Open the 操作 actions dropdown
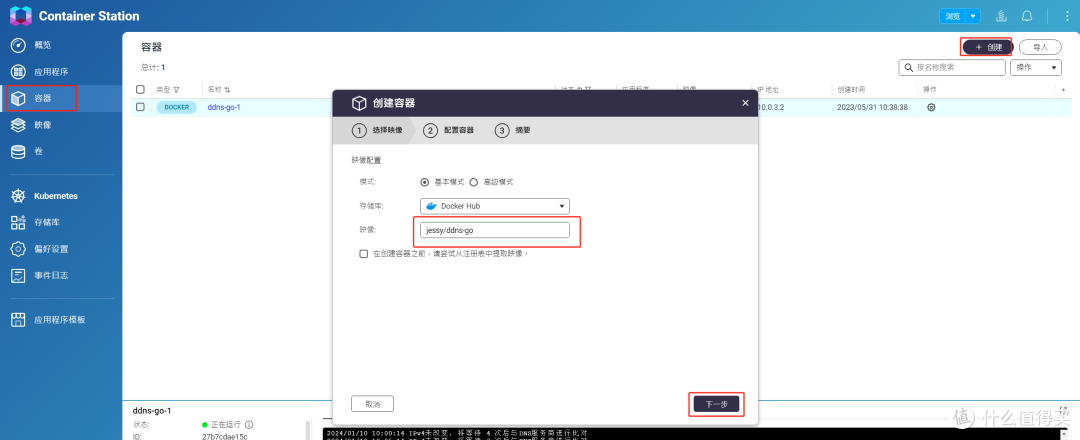Screen dimensions: 1080x440 (x=1035, y=67)
